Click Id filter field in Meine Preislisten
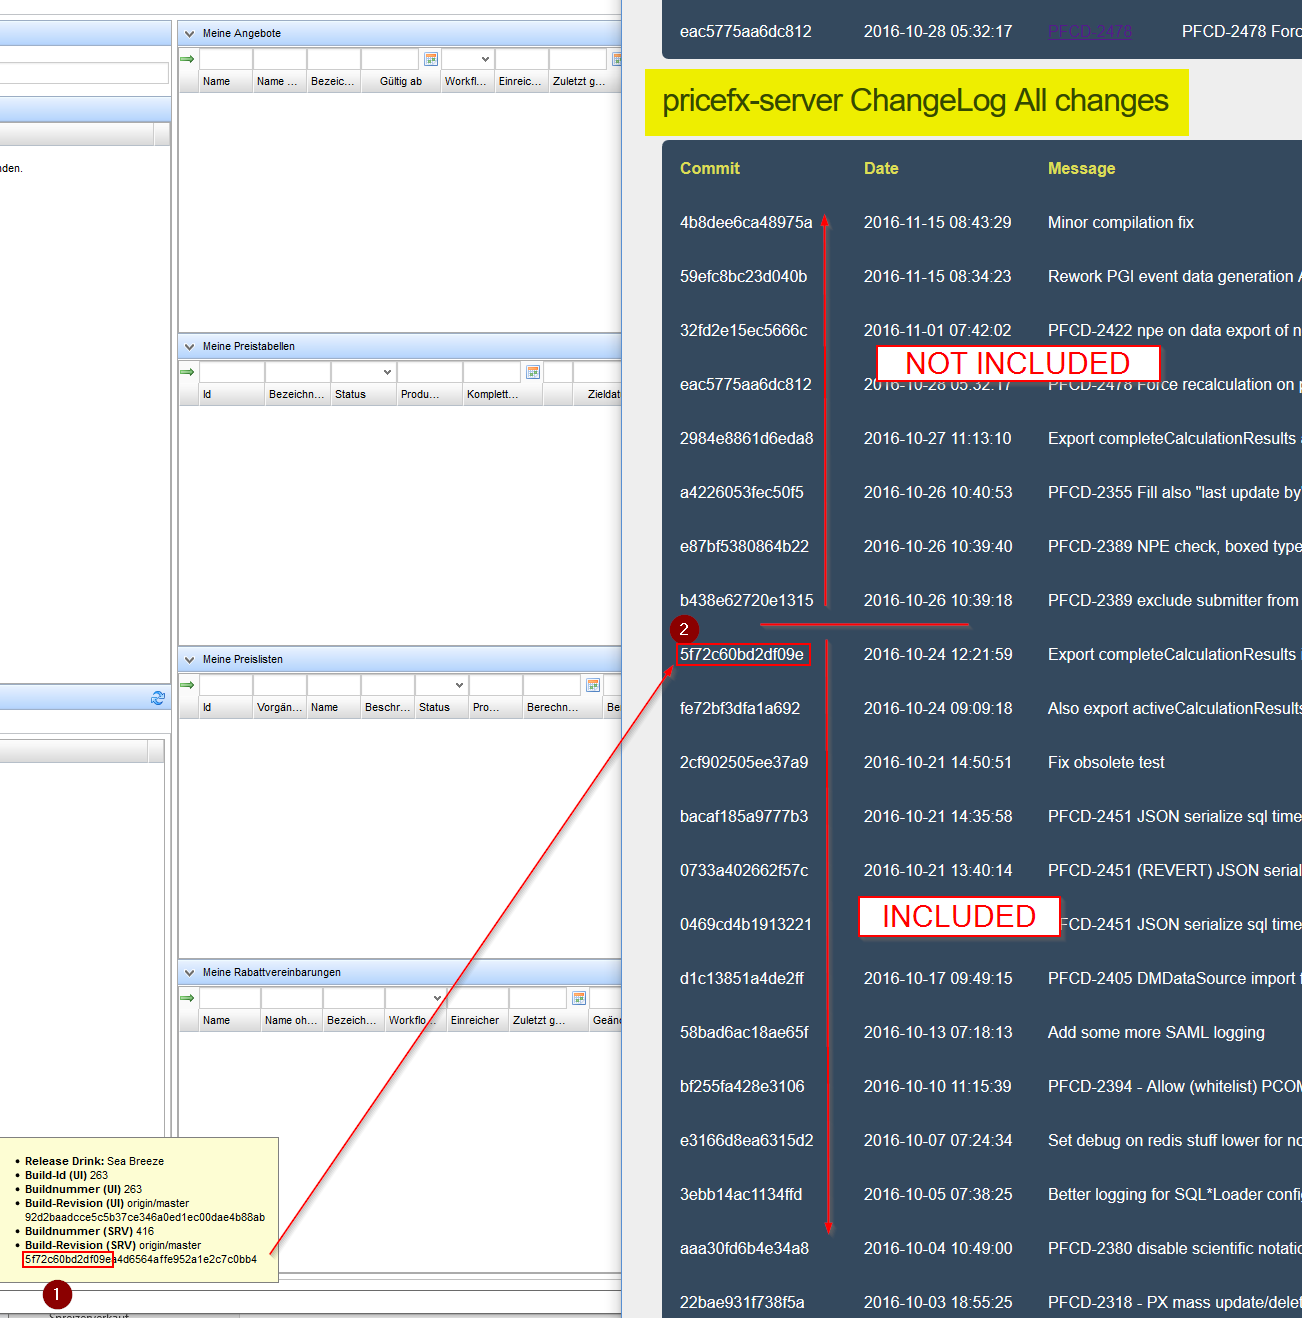The height and width of the screenshot is (1318, 1302). pos(225,685)
